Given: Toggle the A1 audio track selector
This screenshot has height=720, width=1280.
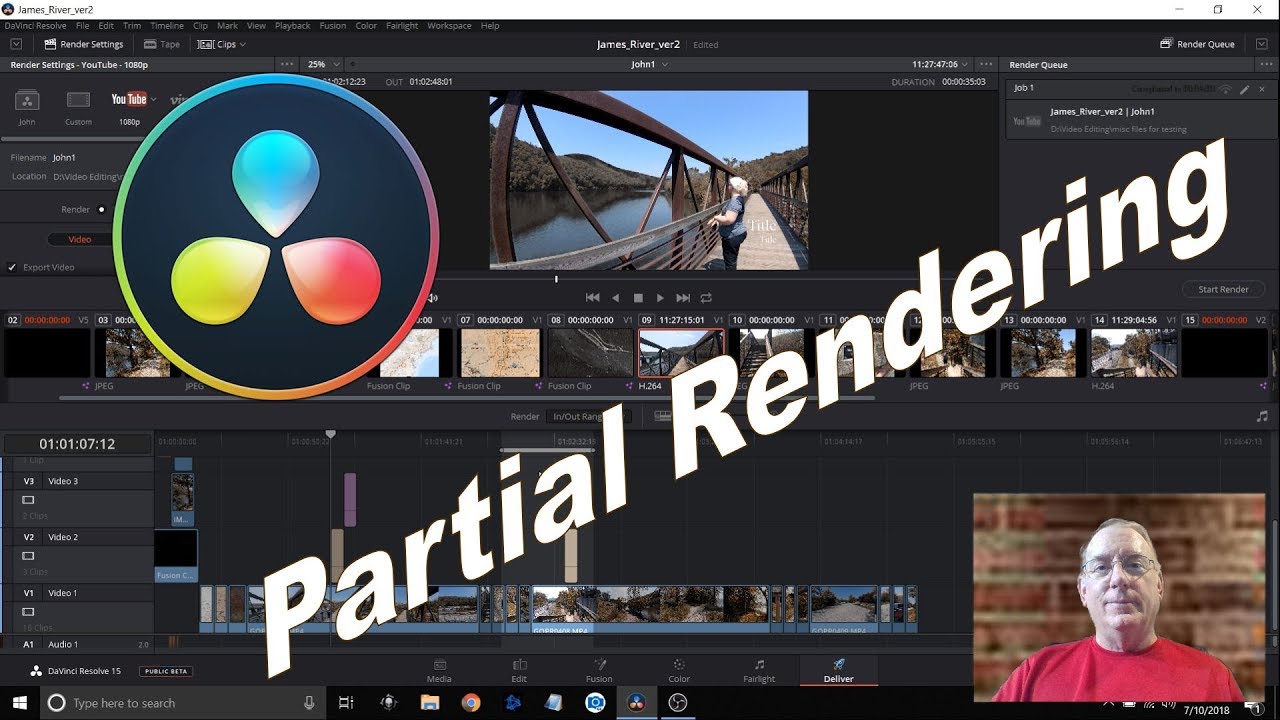Looking at the screenshot, I should (x=28, y=644).
